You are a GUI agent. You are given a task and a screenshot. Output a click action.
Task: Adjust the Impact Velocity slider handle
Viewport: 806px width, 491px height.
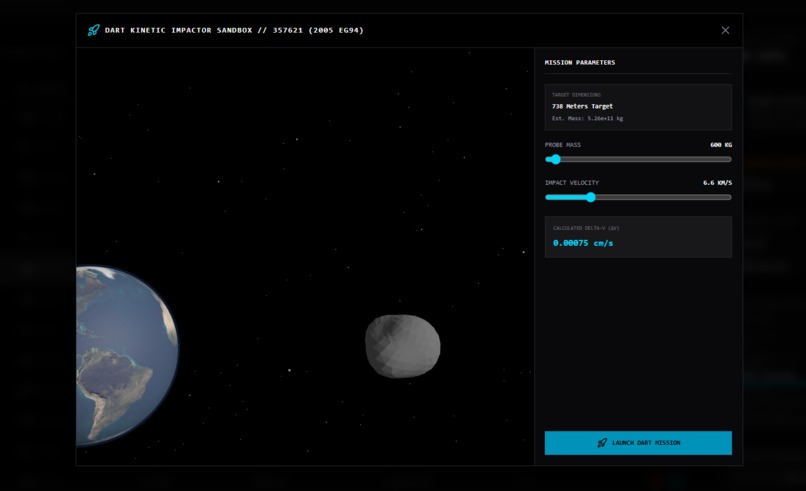click(591, 197)
